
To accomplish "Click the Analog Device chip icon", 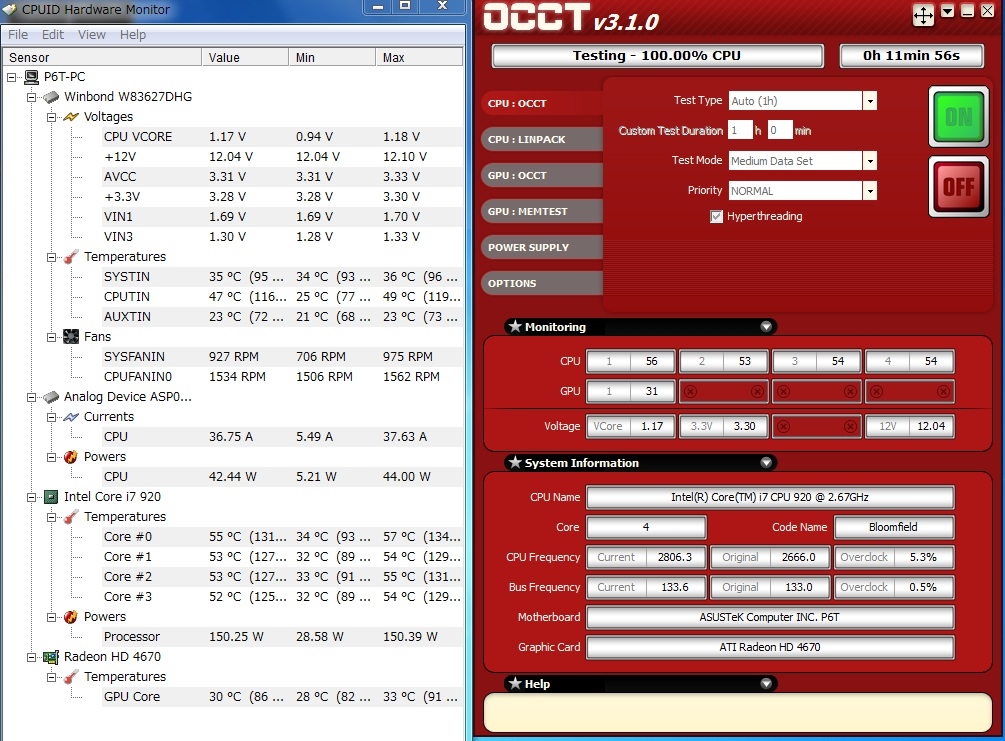I will point(51,397).
